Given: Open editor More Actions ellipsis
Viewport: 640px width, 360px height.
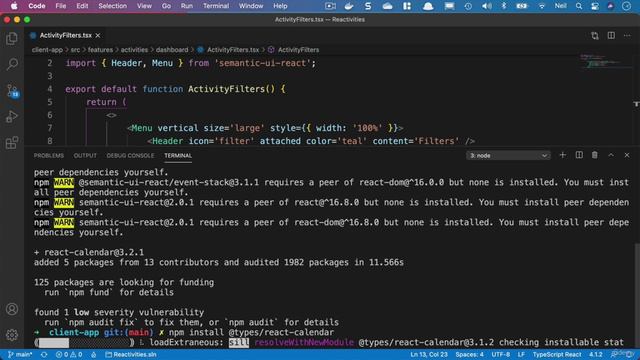Looking at the screenshot, I should tap(627, 36).
